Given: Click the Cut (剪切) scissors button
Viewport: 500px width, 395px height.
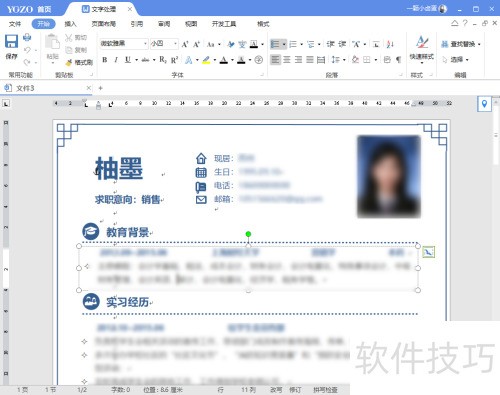Looking at the screenshot, I should (76, 38).
